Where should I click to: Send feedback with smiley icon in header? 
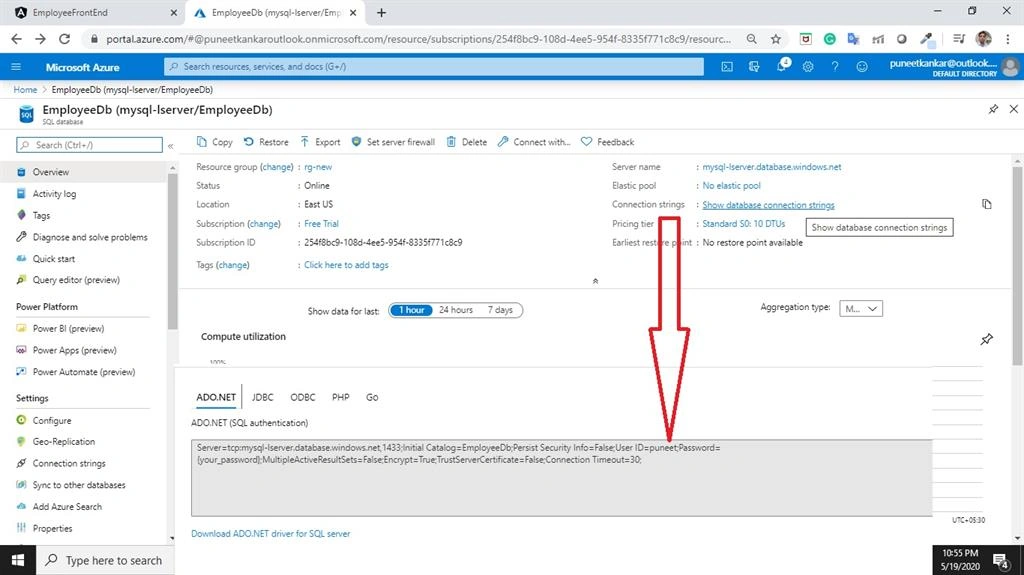(862, 67)
